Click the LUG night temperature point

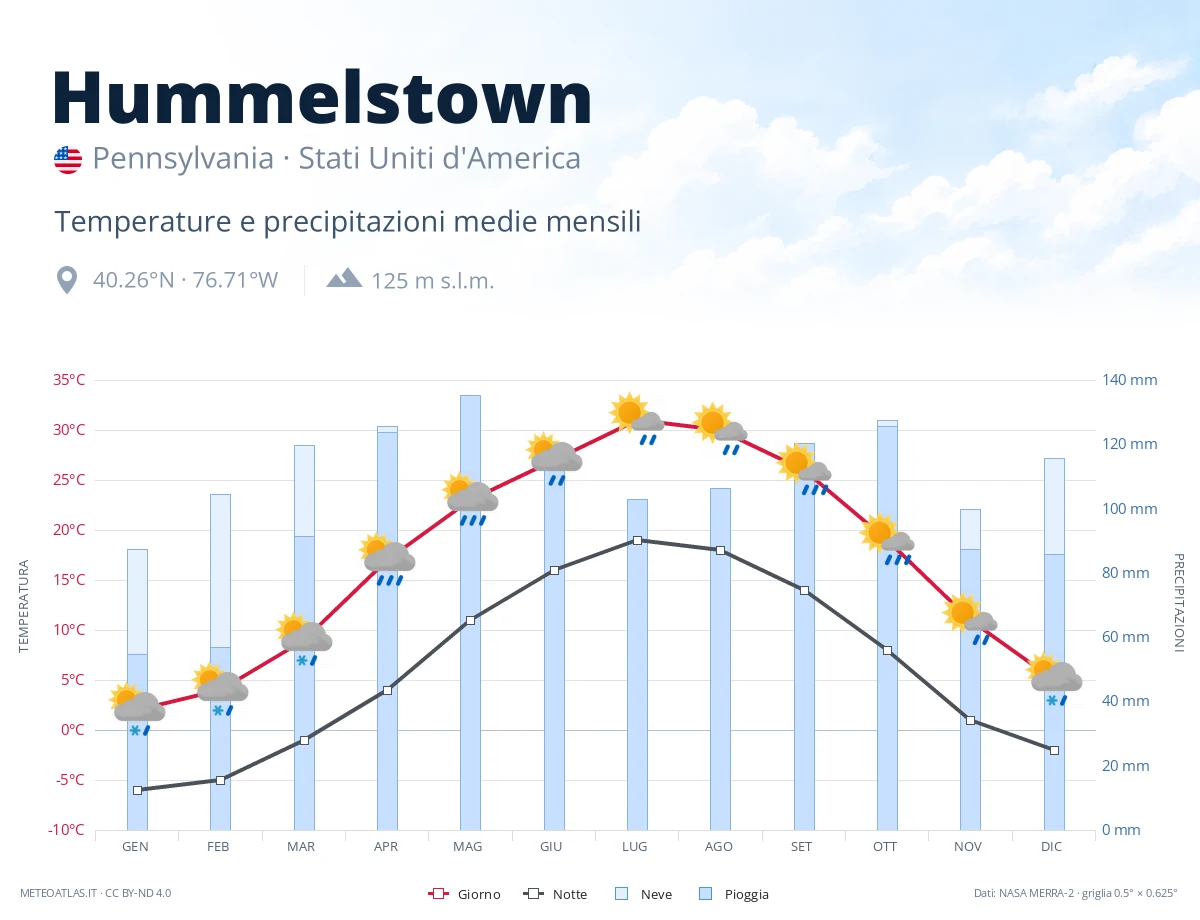[x=637, y=540]
